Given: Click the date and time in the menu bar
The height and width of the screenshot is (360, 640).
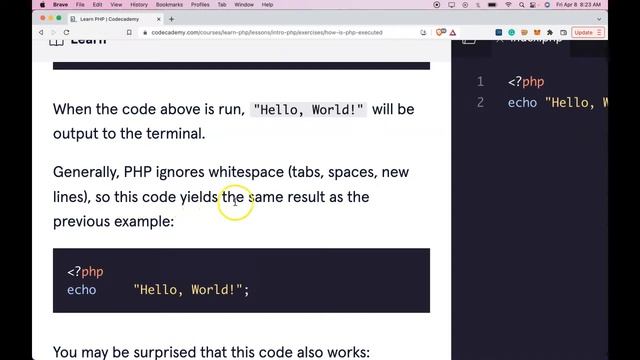Looking at the screenshot, I should 578,5.
